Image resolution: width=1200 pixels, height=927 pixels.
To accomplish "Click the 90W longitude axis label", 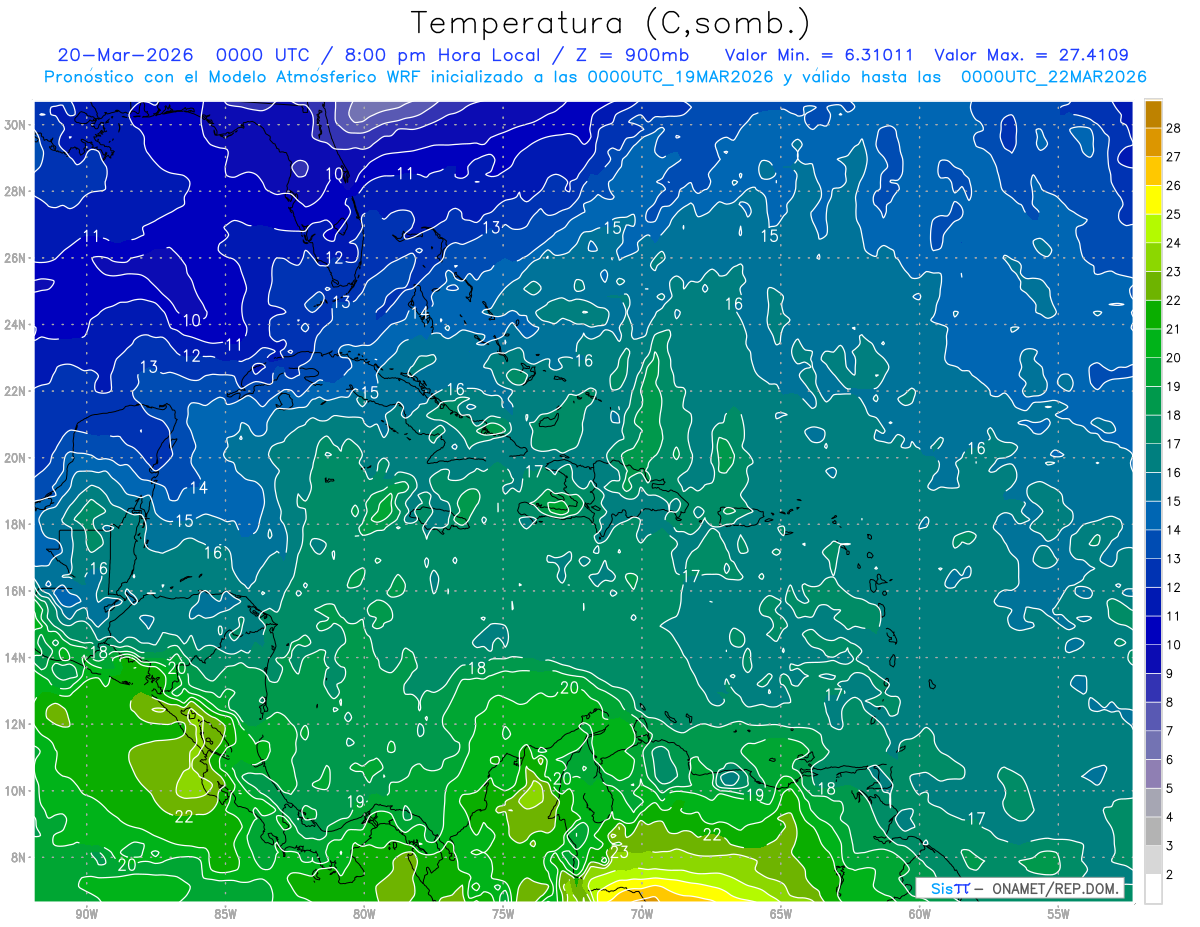I will click(x=86, y=914).
